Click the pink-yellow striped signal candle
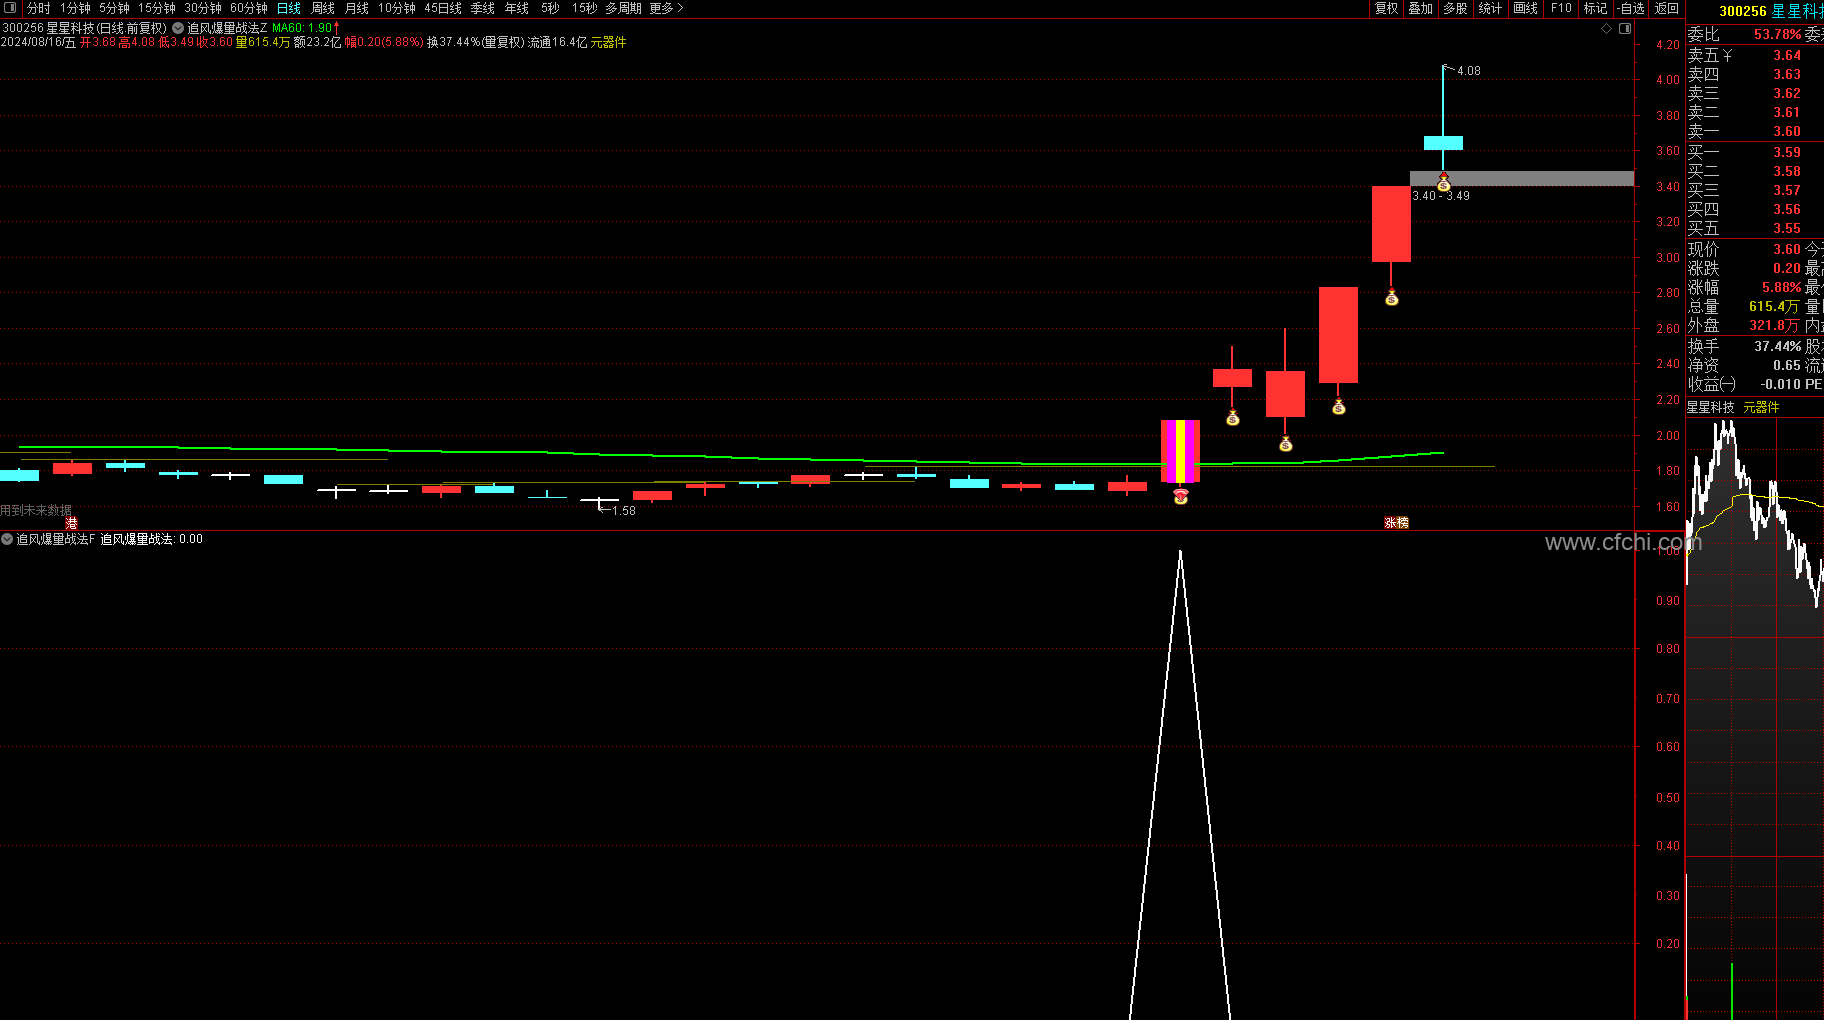The width and height of the screenshot is (1824, 1020). click(x=1180, y=452)
